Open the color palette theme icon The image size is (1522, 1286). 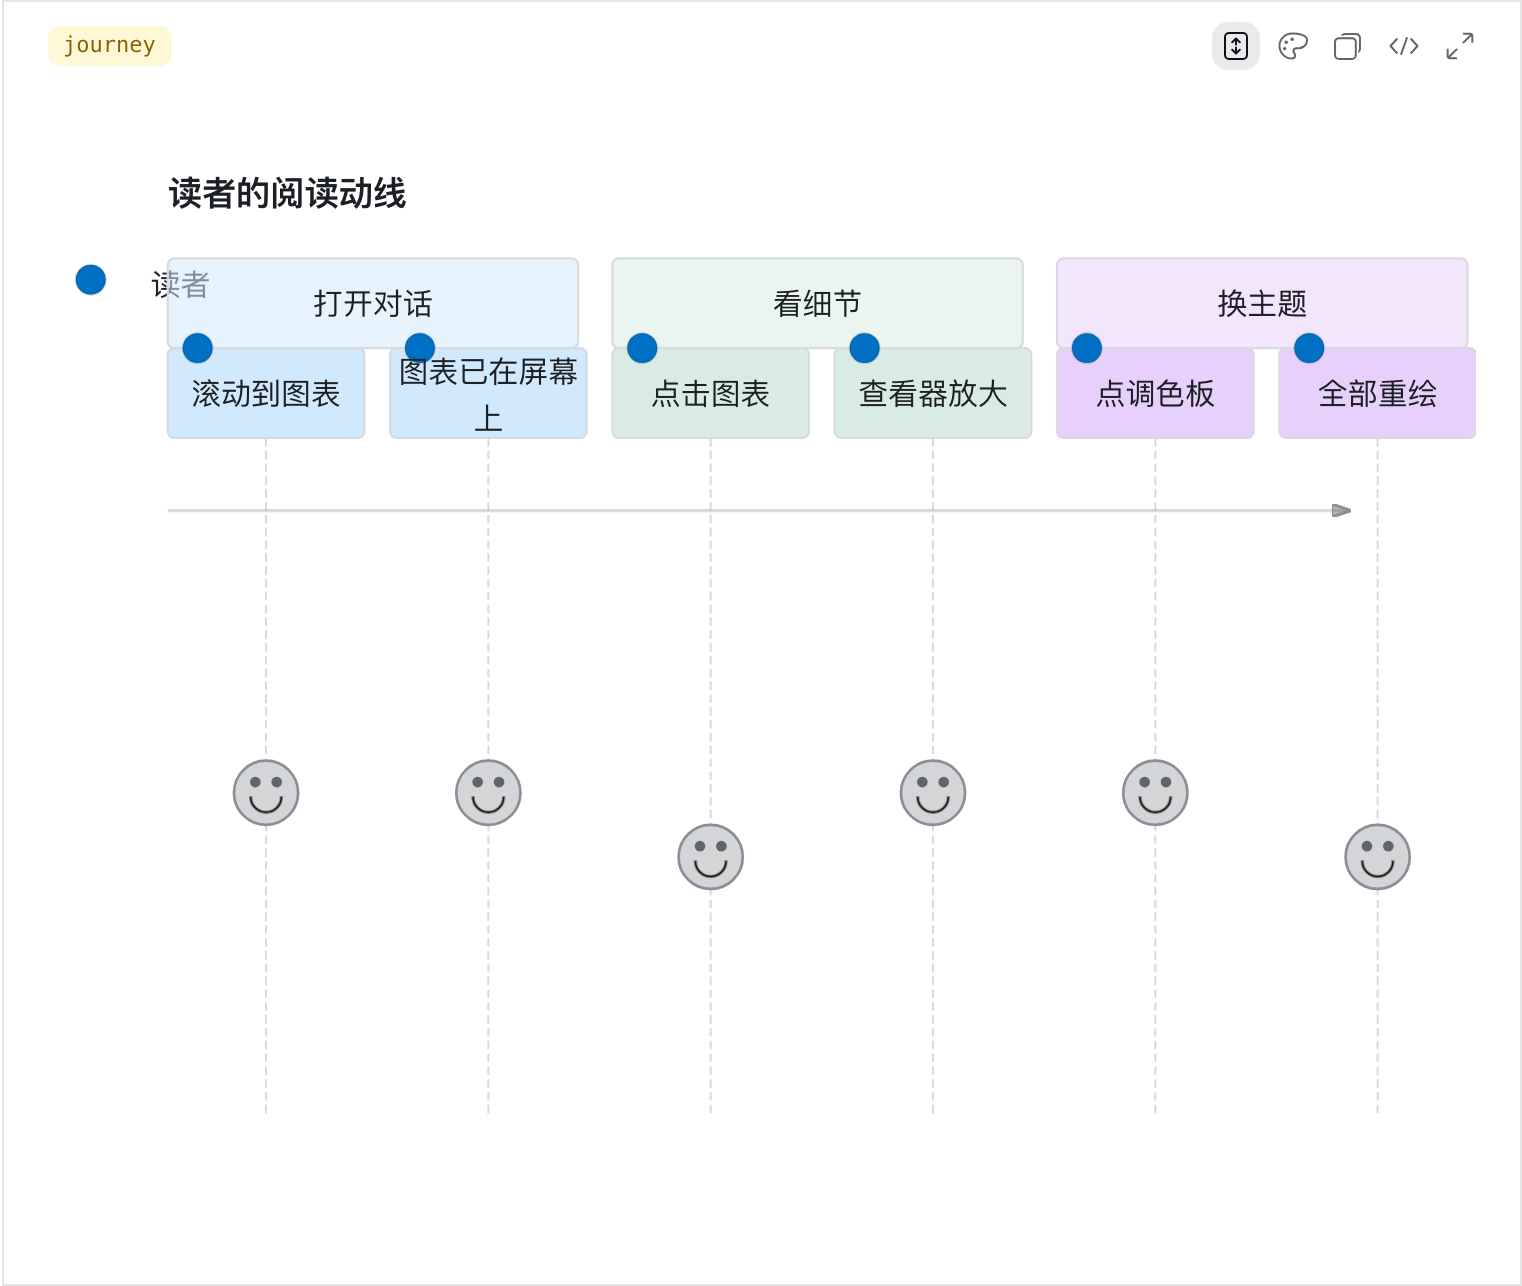[1292, 46]
